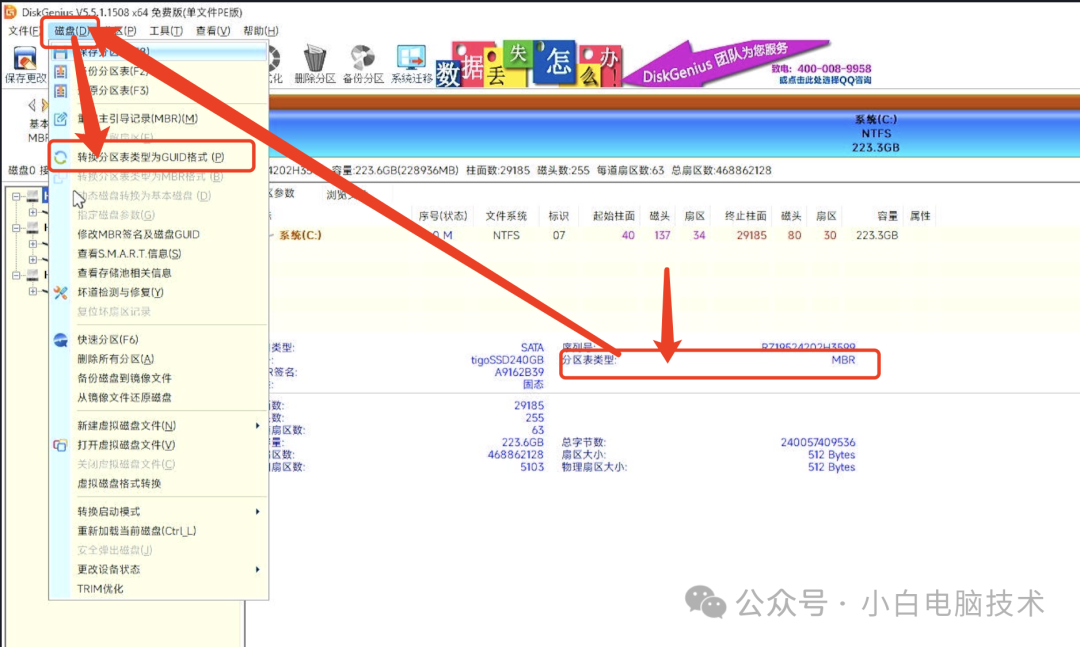The width and height of the screenshot is (1080, 647).
Task: Choose TRIM优化 menu entry
Action: click(100, 589)
